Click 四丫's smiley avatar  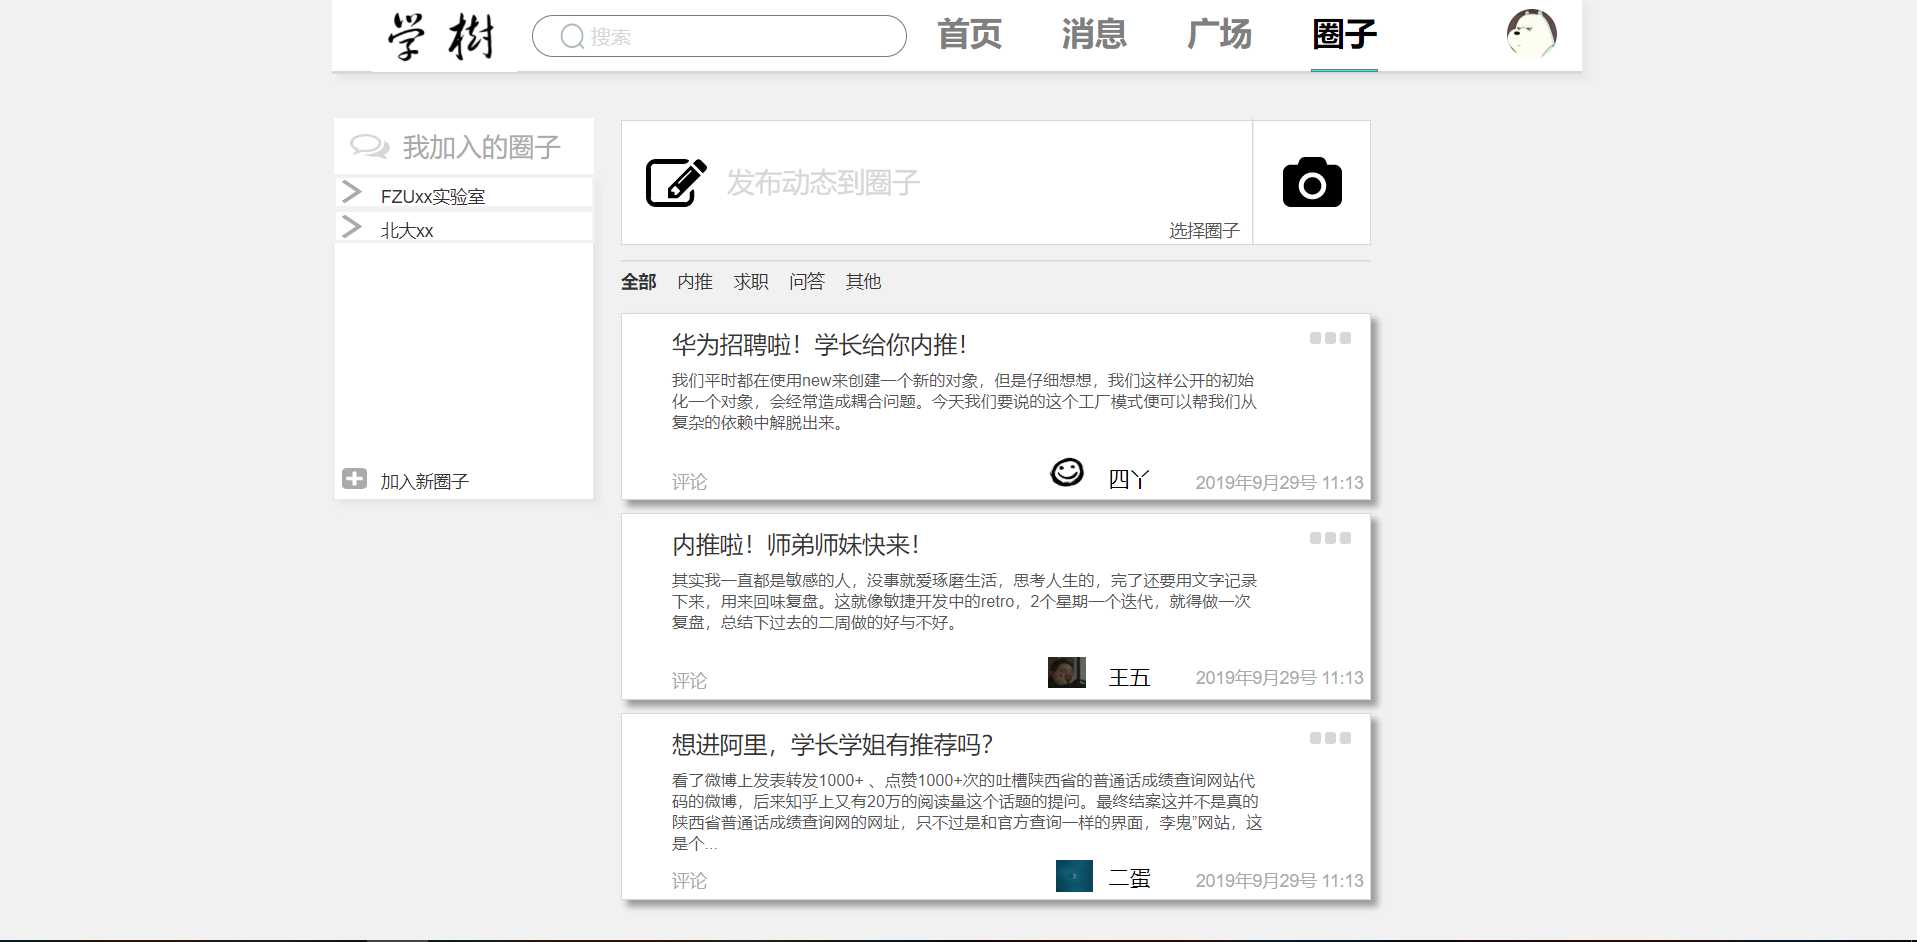pos(1067,472)
